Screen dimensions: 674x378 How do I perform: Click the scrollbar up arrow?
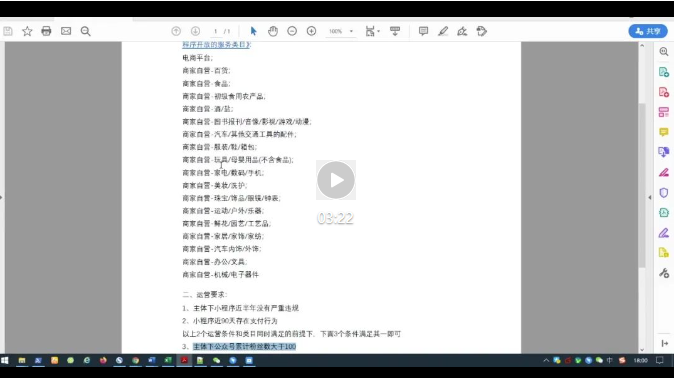click(642, 45)
